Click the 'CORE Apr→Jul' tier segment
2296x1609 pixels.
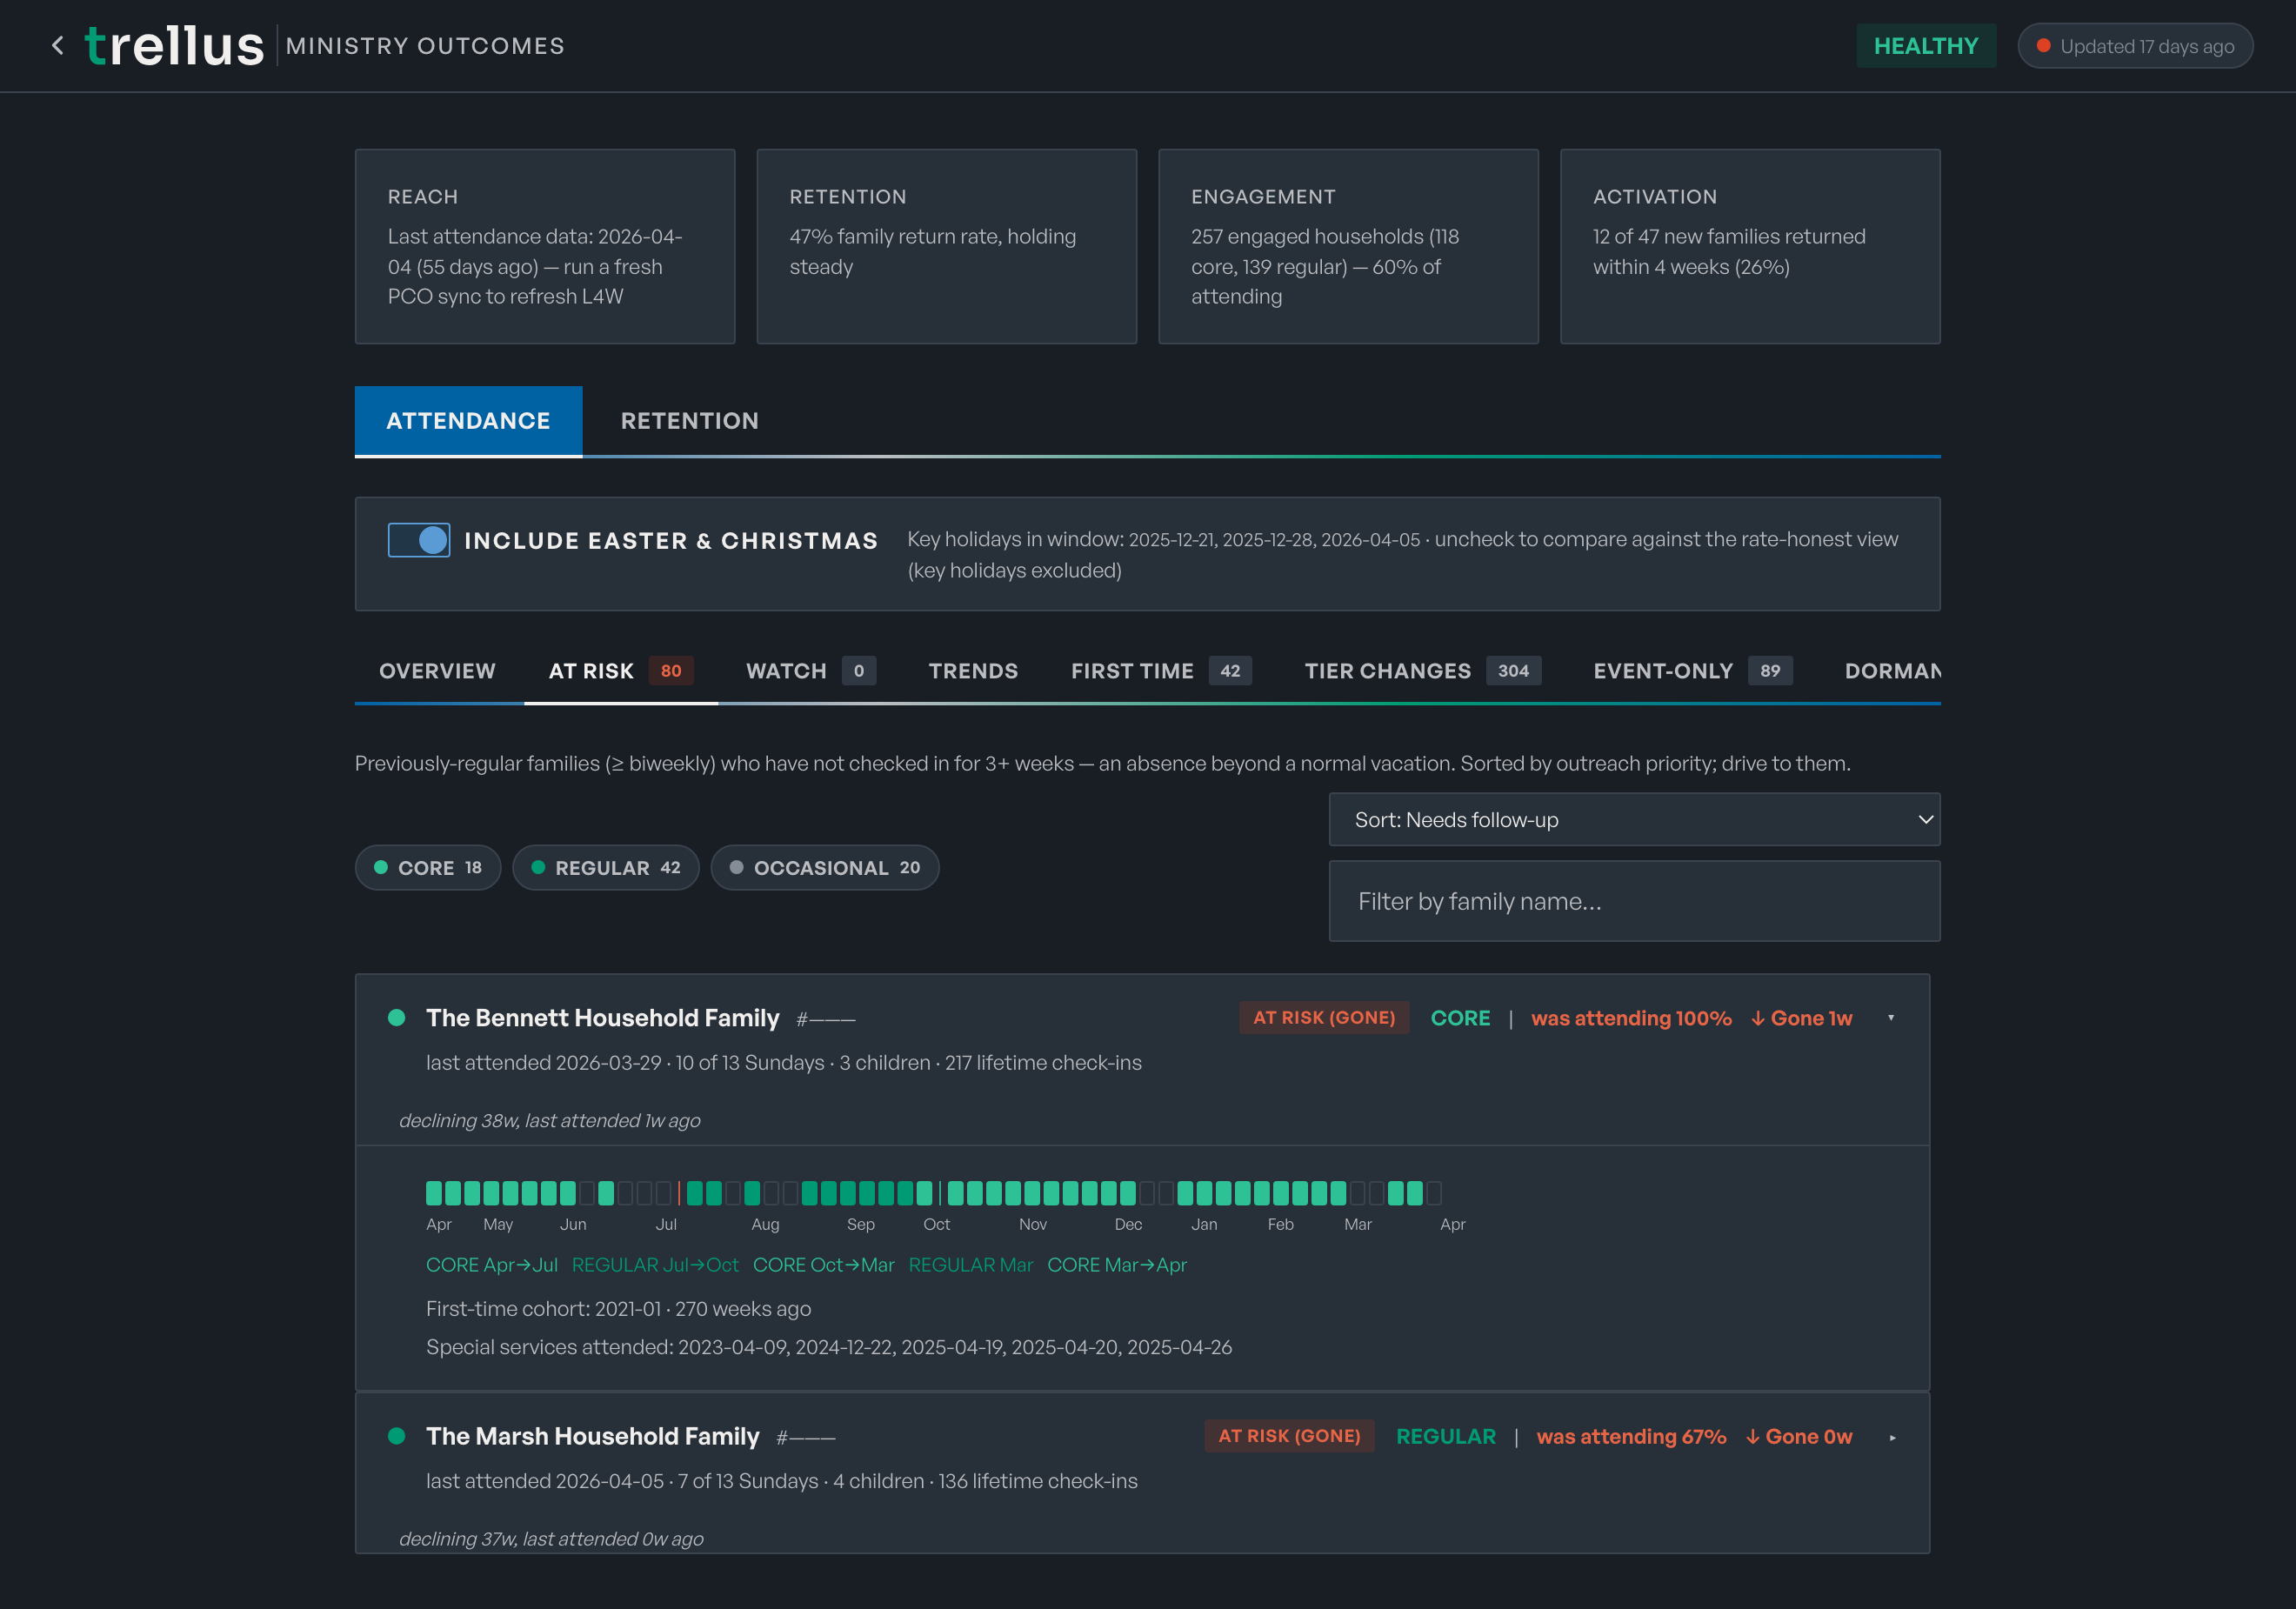point(492,1265)
